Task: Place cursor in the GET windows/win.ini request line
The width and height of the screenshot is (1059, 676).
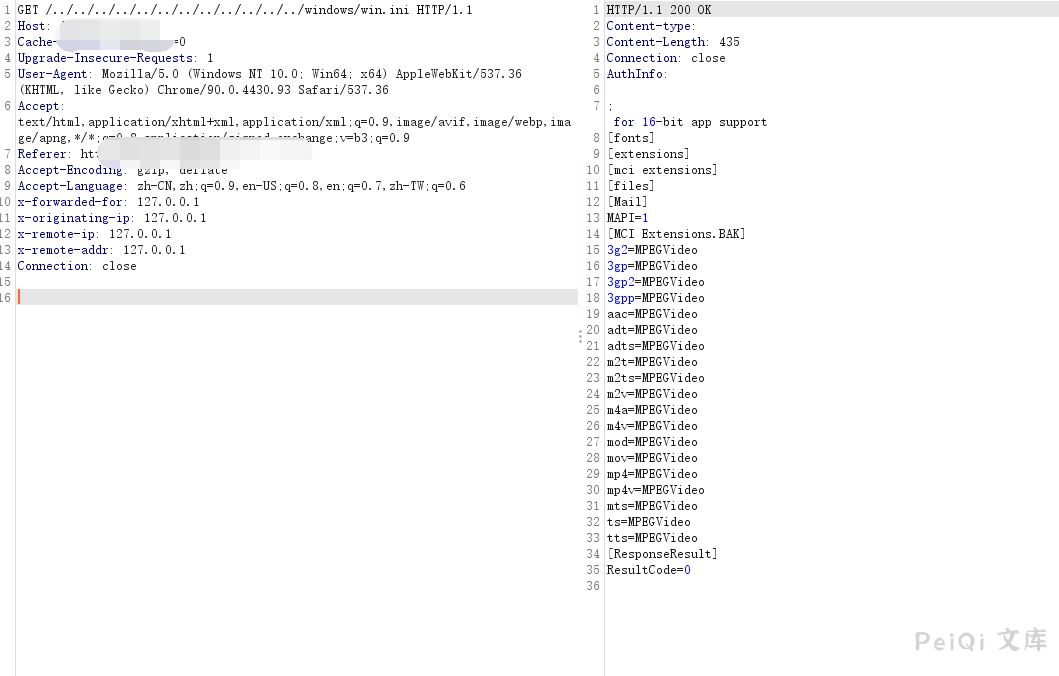Action: pyautogui.click(x=244, y=10)
